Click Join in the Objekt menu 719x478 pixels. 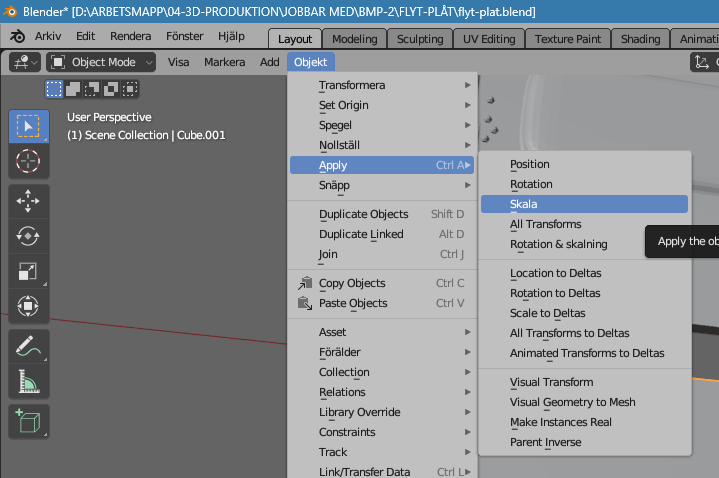point(382,254)
